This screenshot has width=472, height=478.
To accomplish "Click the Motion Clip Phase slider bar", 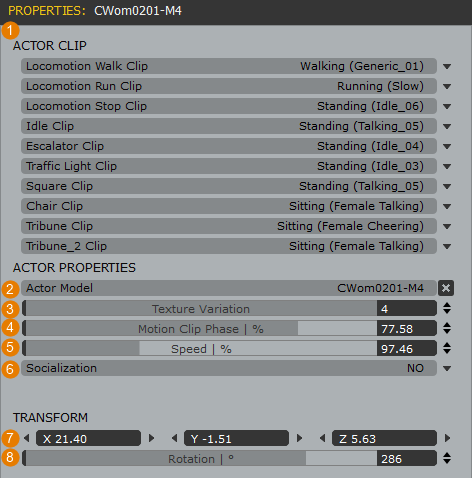I will tap(201, 328).
